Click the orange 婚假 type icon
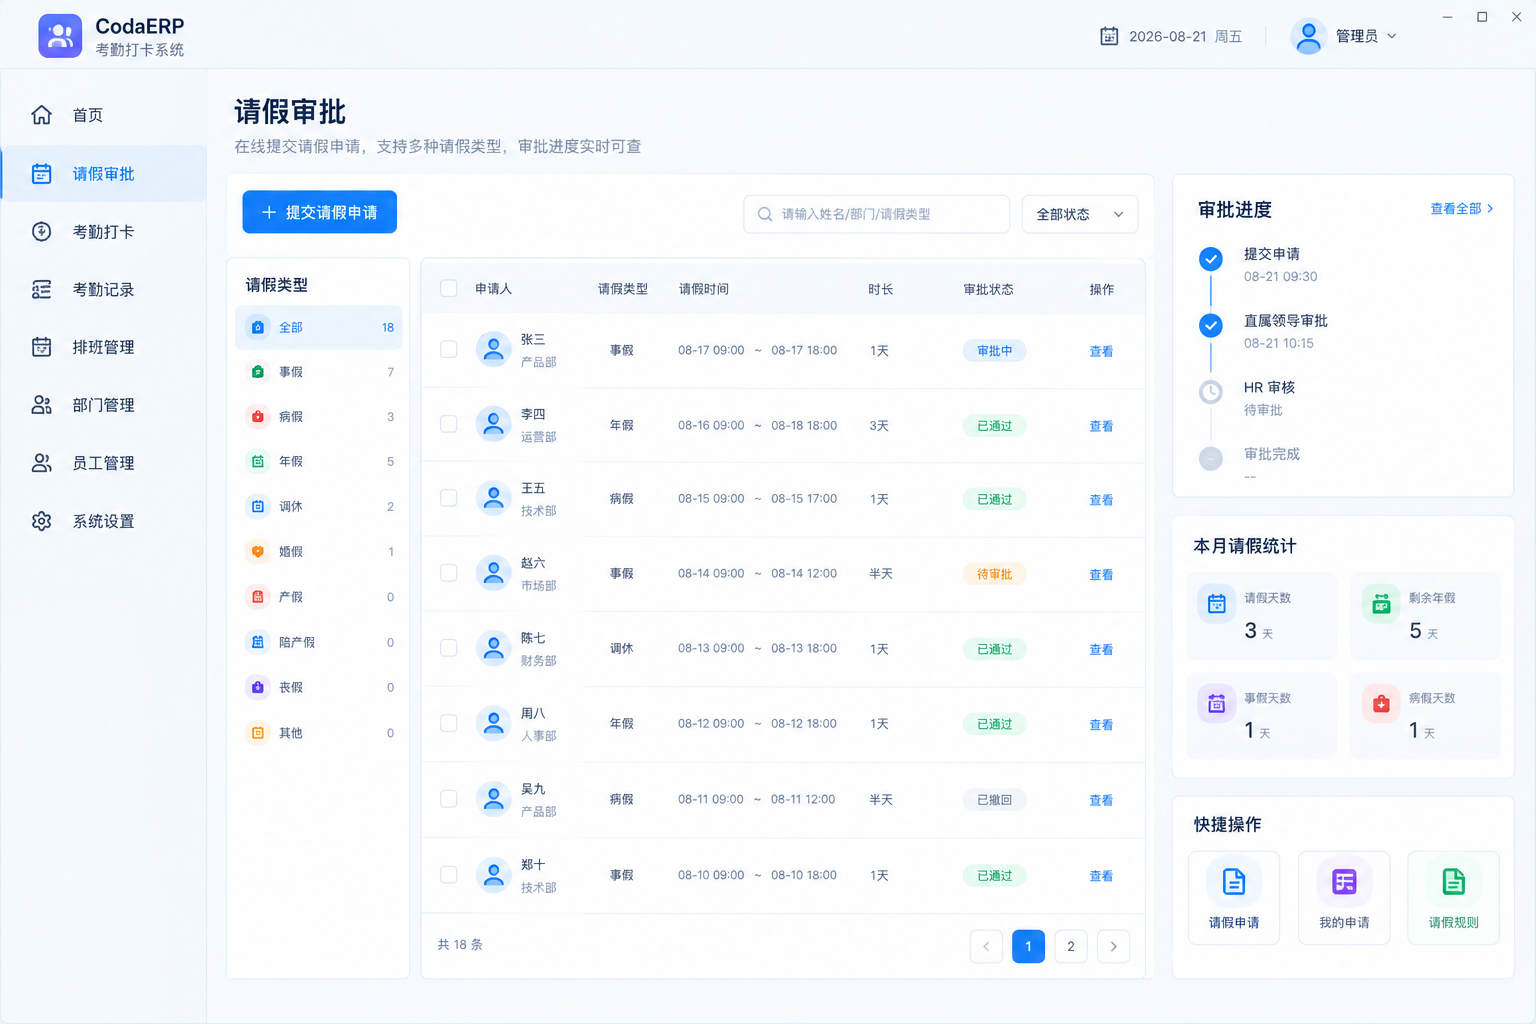This screenshot has width=1536, height=1024. [258, 552]
